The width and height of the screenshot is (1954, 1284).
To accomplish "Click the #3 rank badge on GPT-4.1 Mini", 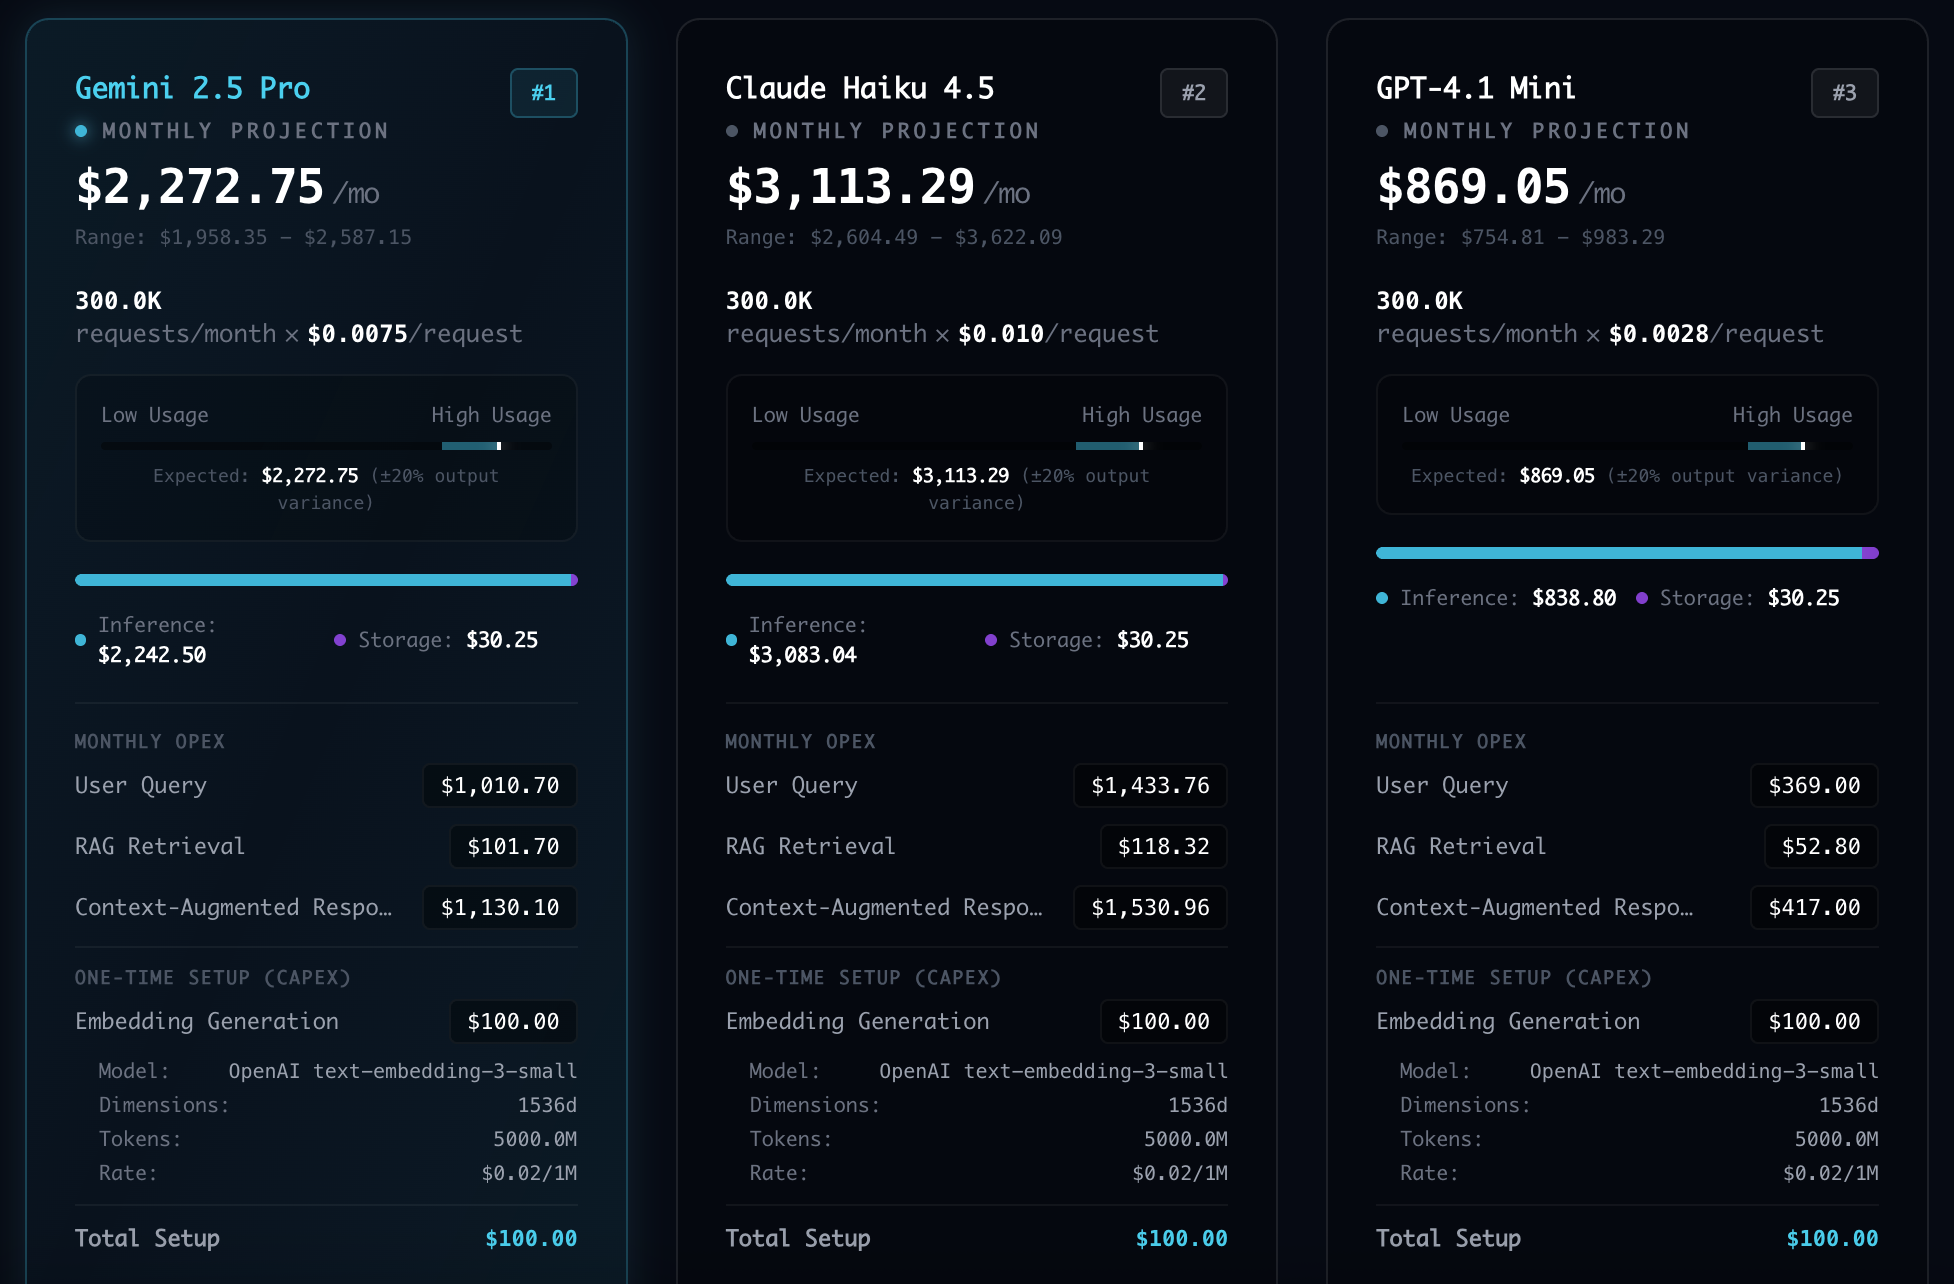I will point(1844,92).
